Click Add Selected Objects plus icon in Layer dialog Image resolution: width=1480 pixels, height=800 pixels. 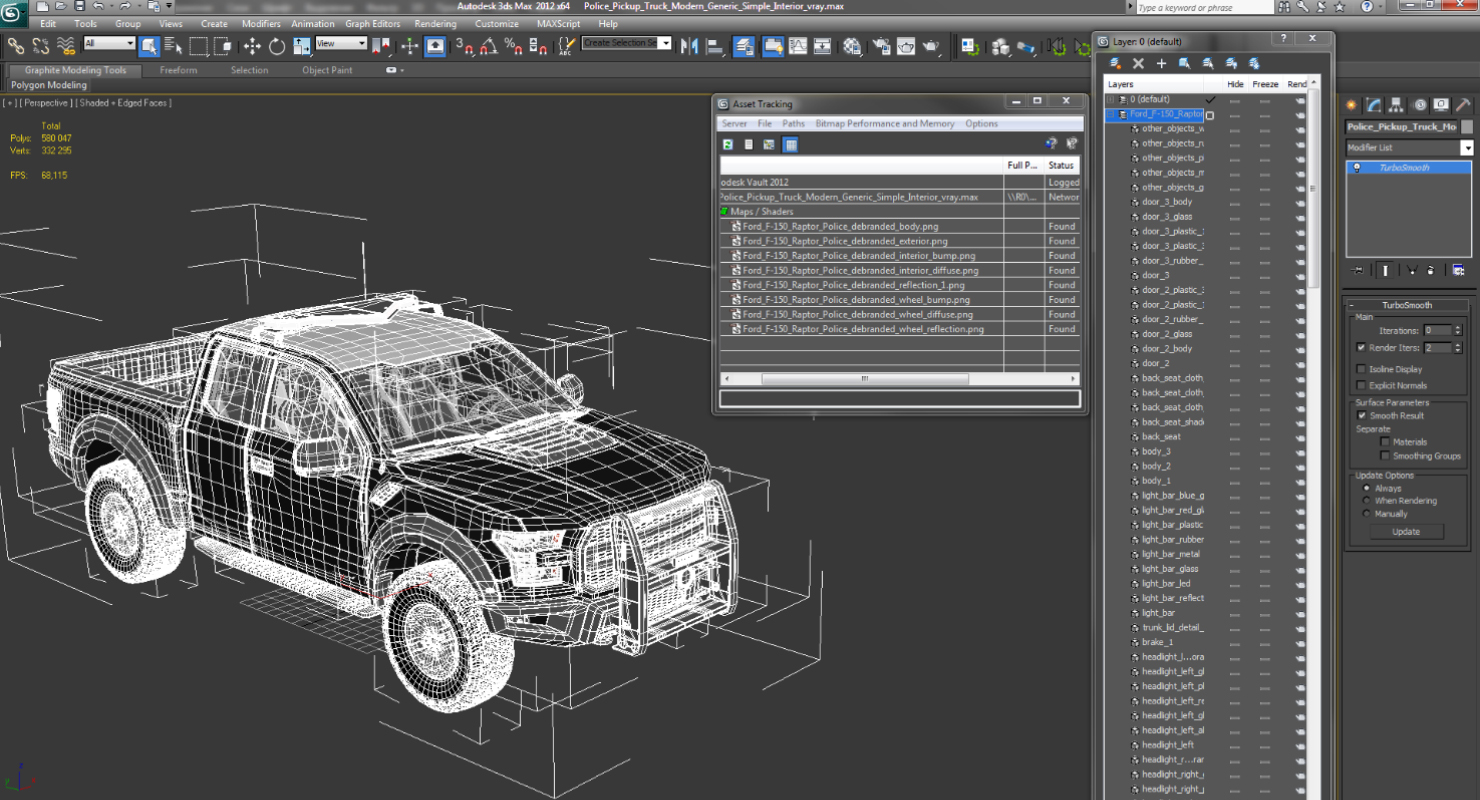tap(1161, 63)
